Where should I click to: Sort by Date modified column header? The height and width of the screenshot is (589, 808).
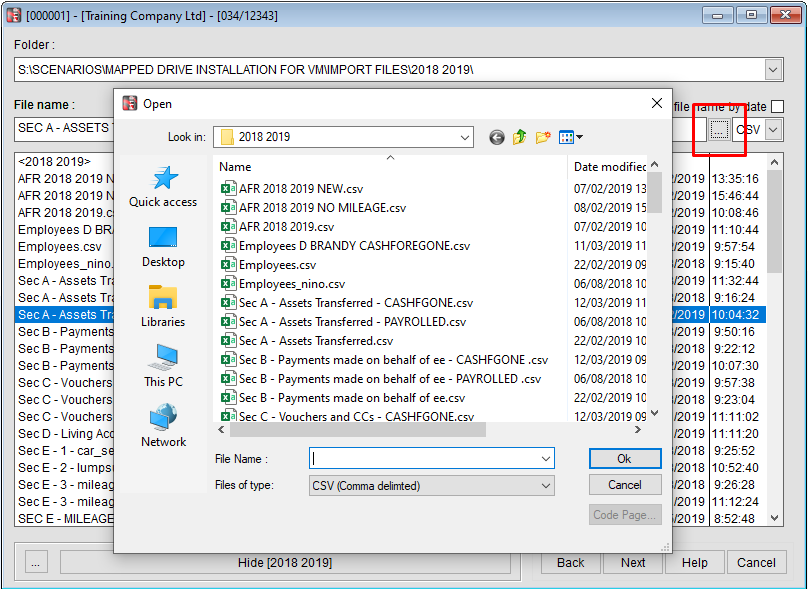tap(608, 166)
